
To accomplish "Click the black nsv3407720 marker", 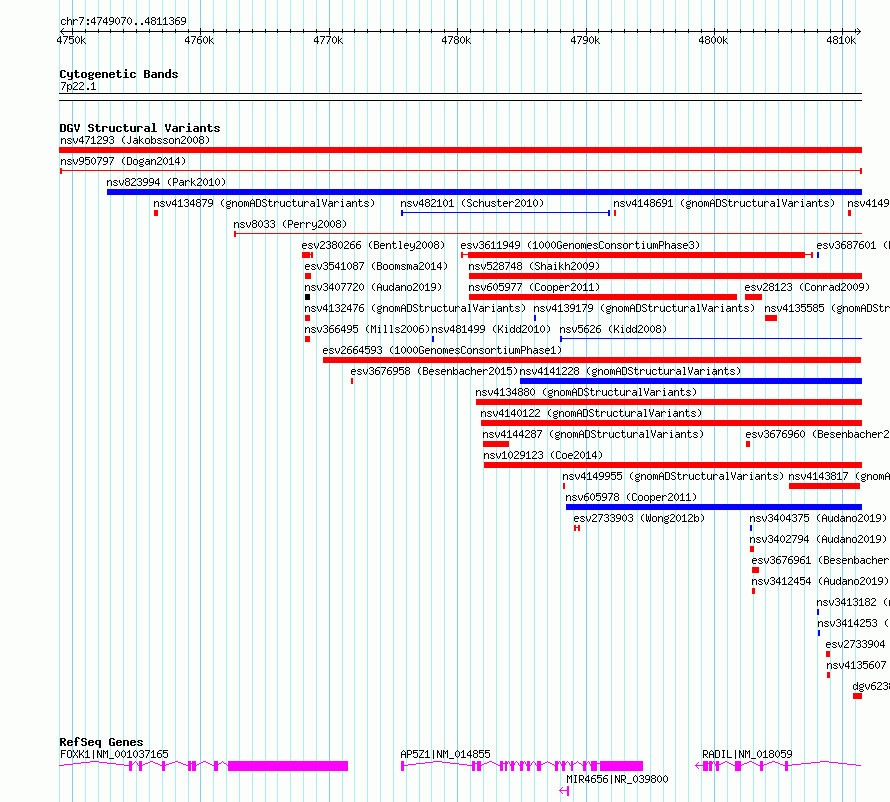I will (308, 297).
